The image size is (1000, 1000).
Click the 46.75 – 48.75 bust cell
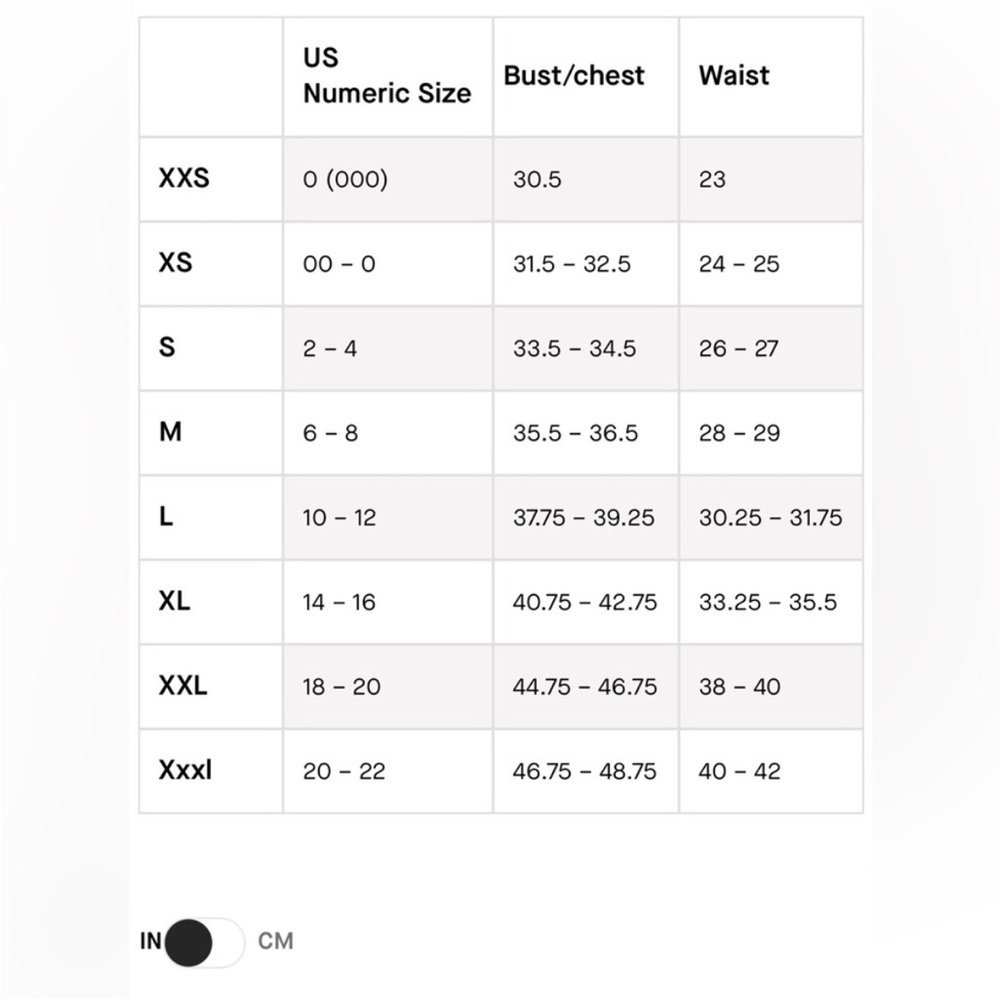[x=584, y=772]
